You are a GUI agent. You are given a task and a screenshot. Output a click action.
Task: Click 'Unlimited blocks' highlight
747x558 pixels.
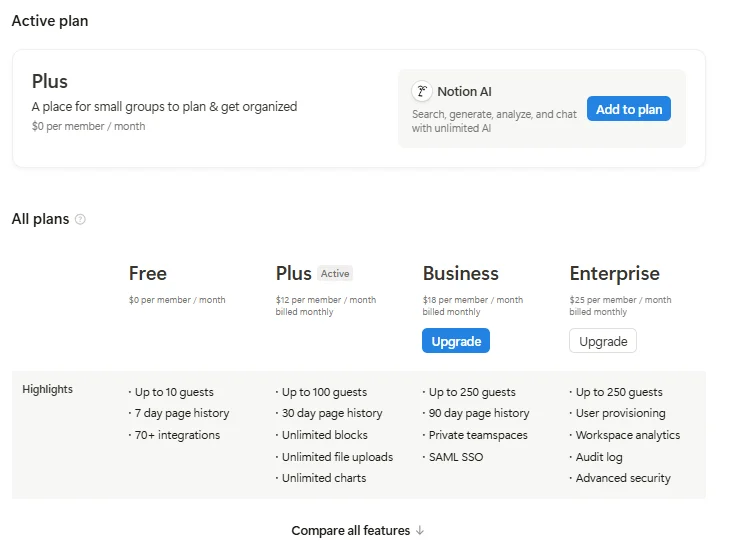(x=324, y=435)
